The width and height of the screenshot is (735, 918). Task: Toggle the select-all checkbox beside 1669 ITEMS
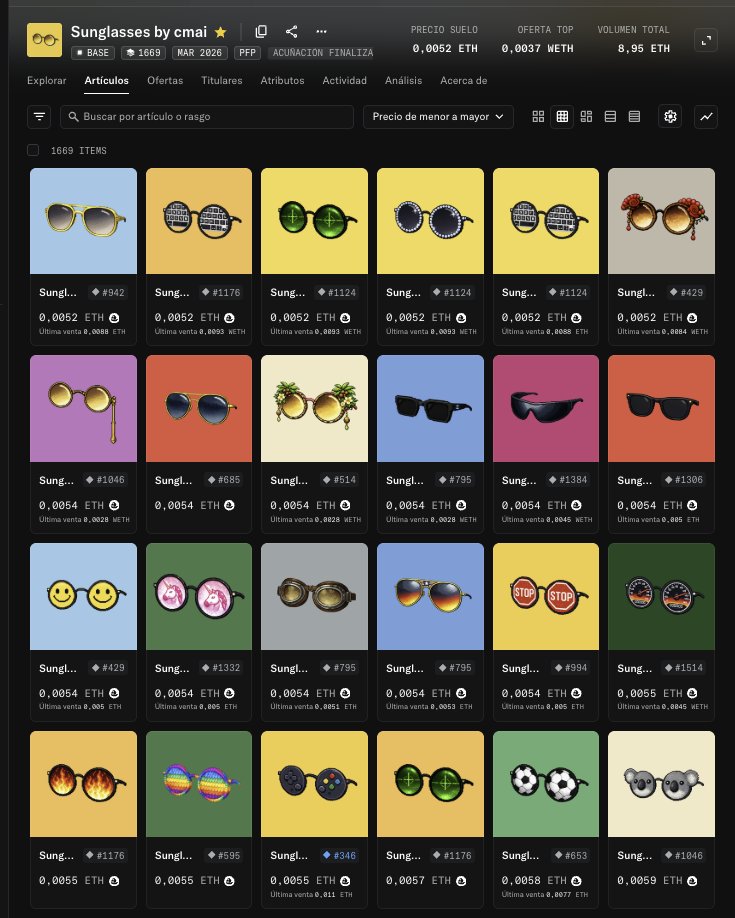(x=33, y=150)
